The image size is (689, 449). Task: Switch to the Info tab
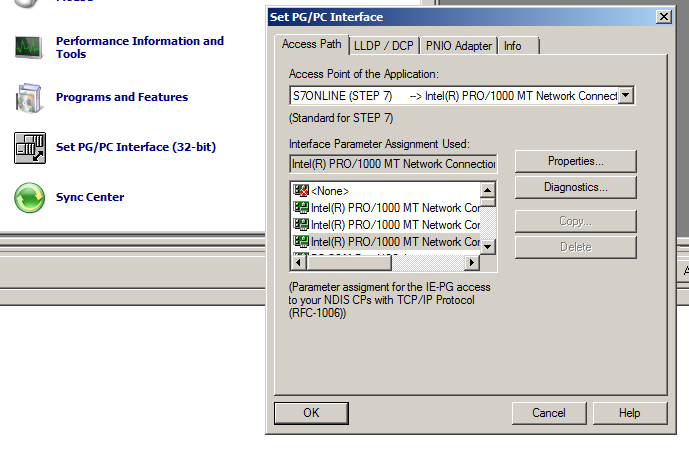(x=518, y=46)
